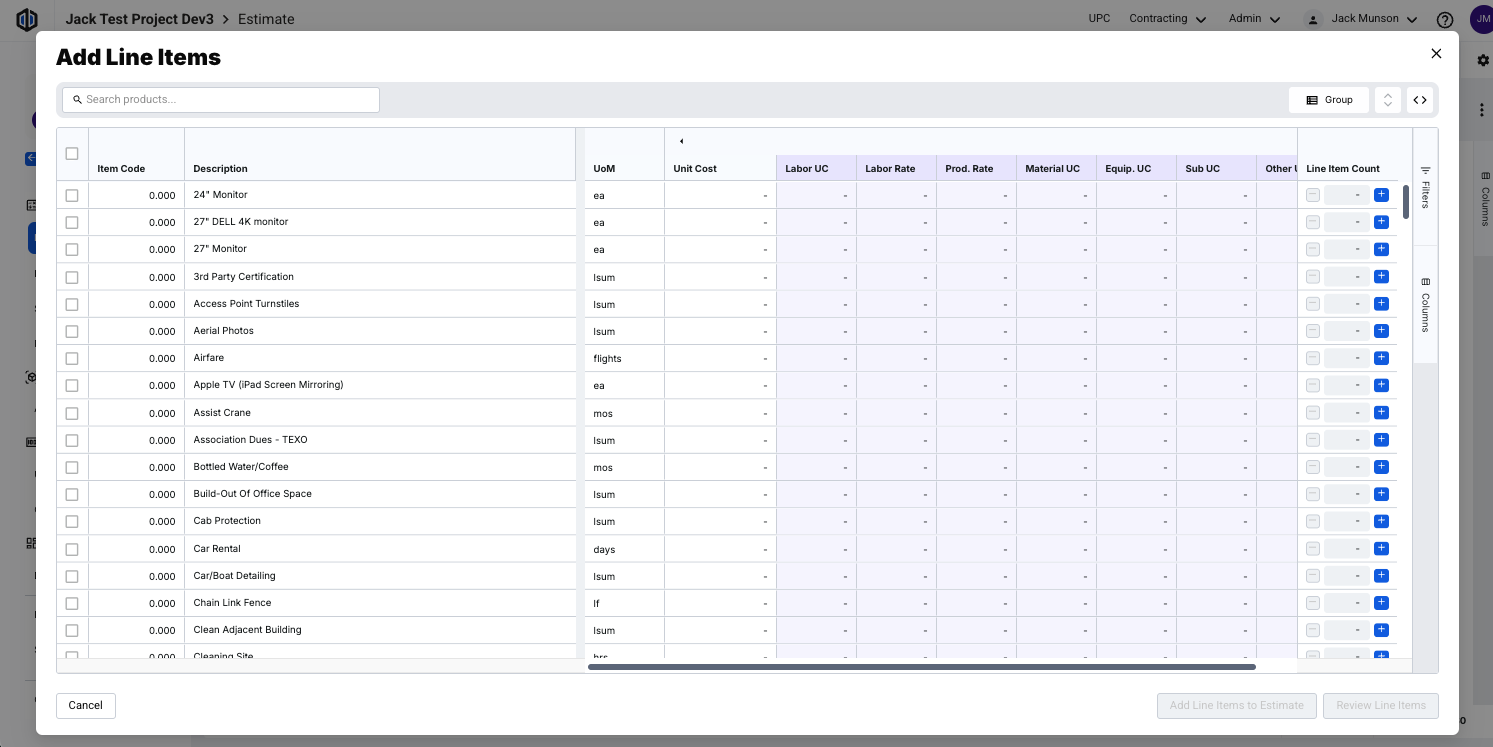Click the Car Rental 'days' UoM cell
Screen dimensions: 1493x747
coord(624,549)
